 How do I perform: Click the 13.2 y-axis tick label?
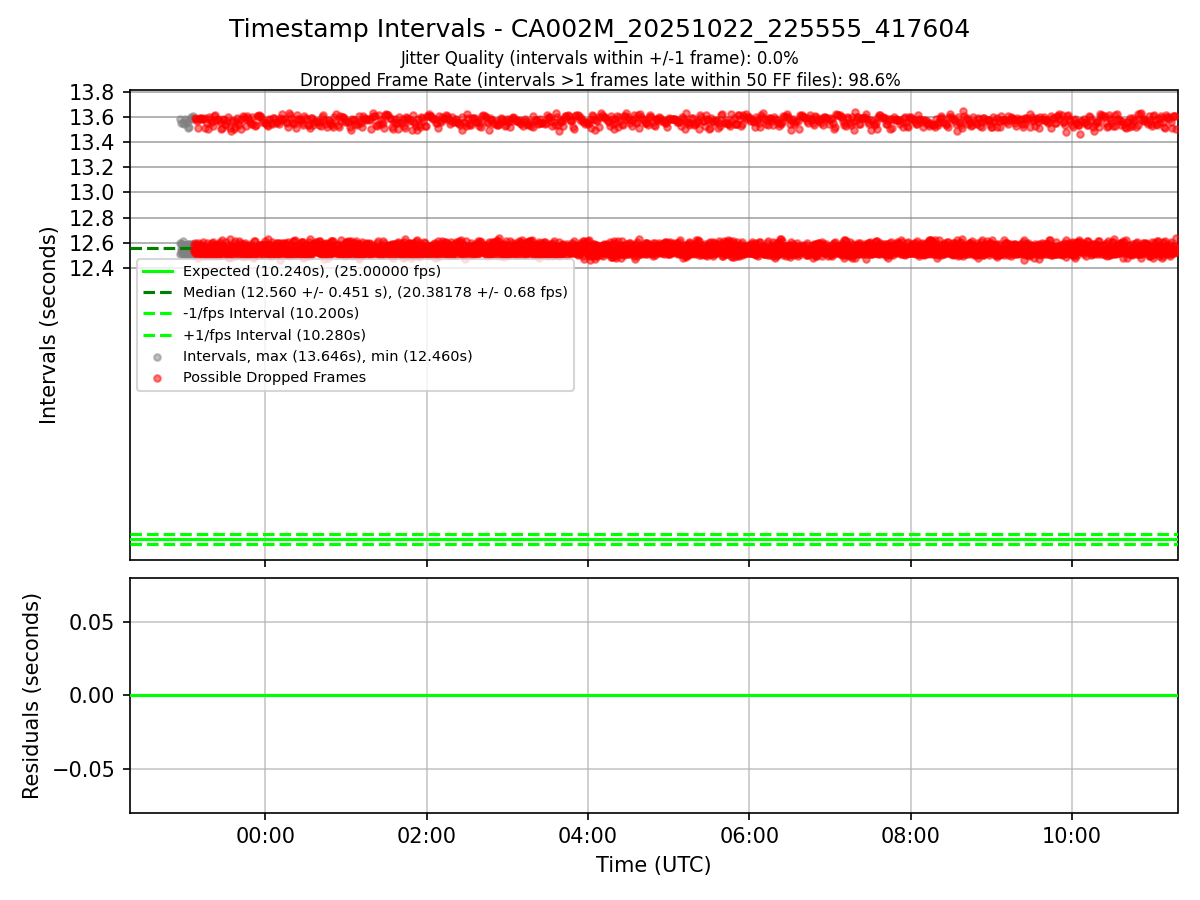click(x=94, y=167)
